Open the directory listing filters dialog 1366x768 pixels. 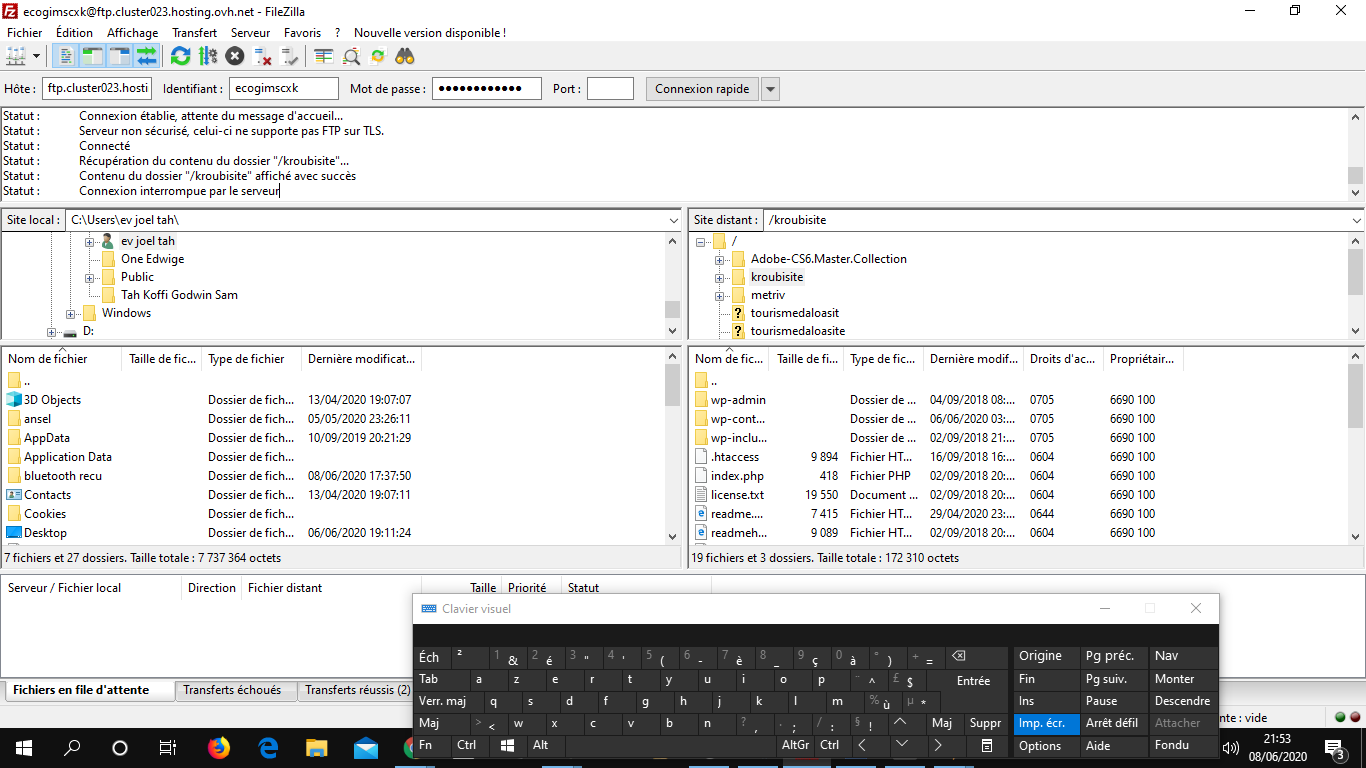tap(324, 56)
